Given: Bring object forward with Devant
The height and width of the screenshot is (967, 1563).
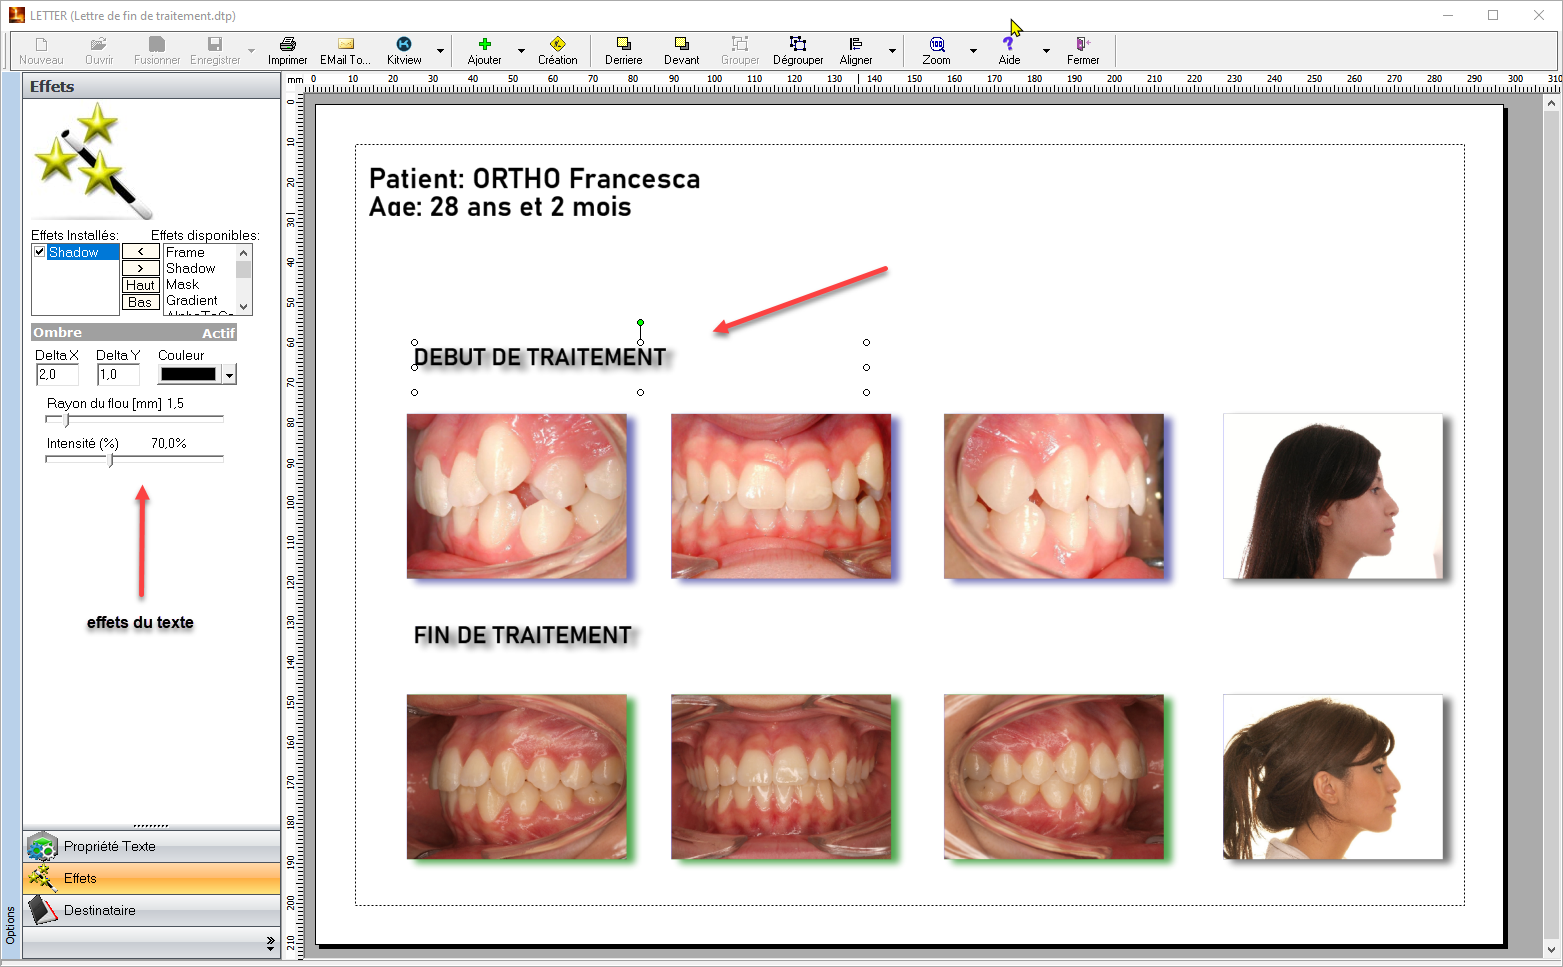Looking at the screenshot, I should pos(681,45).
